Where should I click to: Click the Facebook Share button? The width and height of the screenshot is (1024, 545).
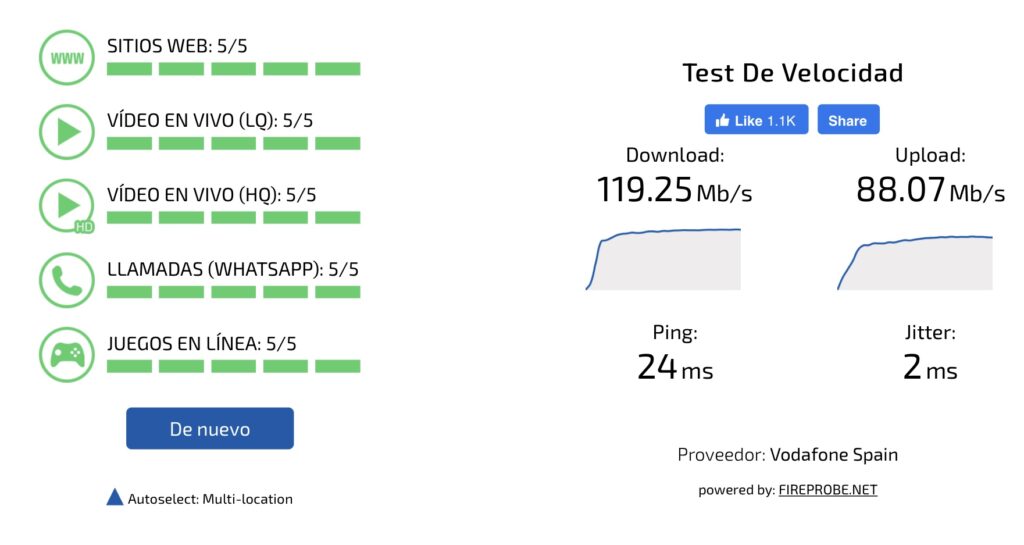848,119
